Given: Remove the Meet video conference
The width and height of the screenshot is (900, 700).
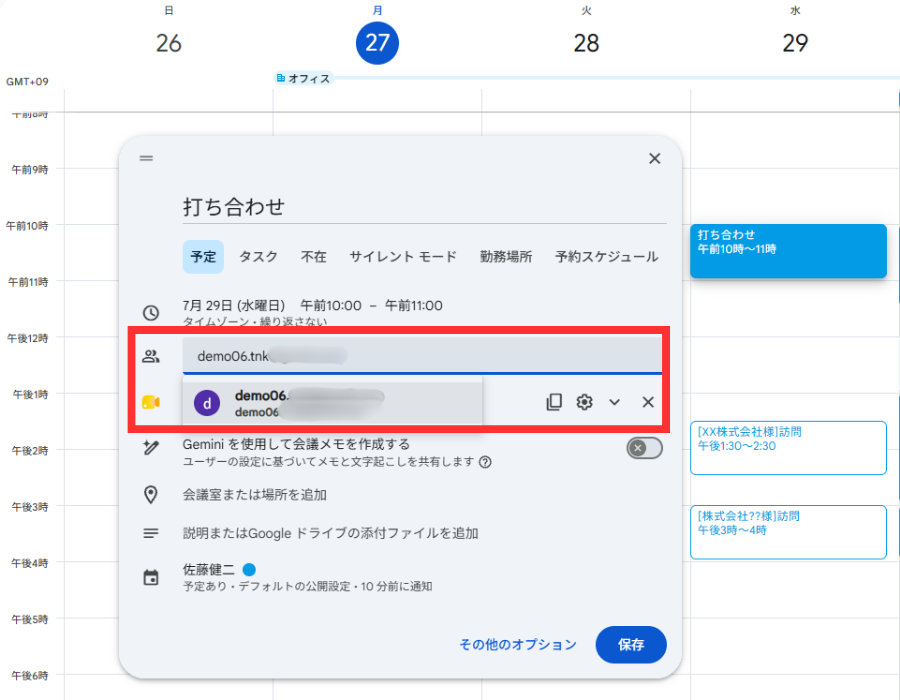Looking at the screenshot, I should 648,402.
